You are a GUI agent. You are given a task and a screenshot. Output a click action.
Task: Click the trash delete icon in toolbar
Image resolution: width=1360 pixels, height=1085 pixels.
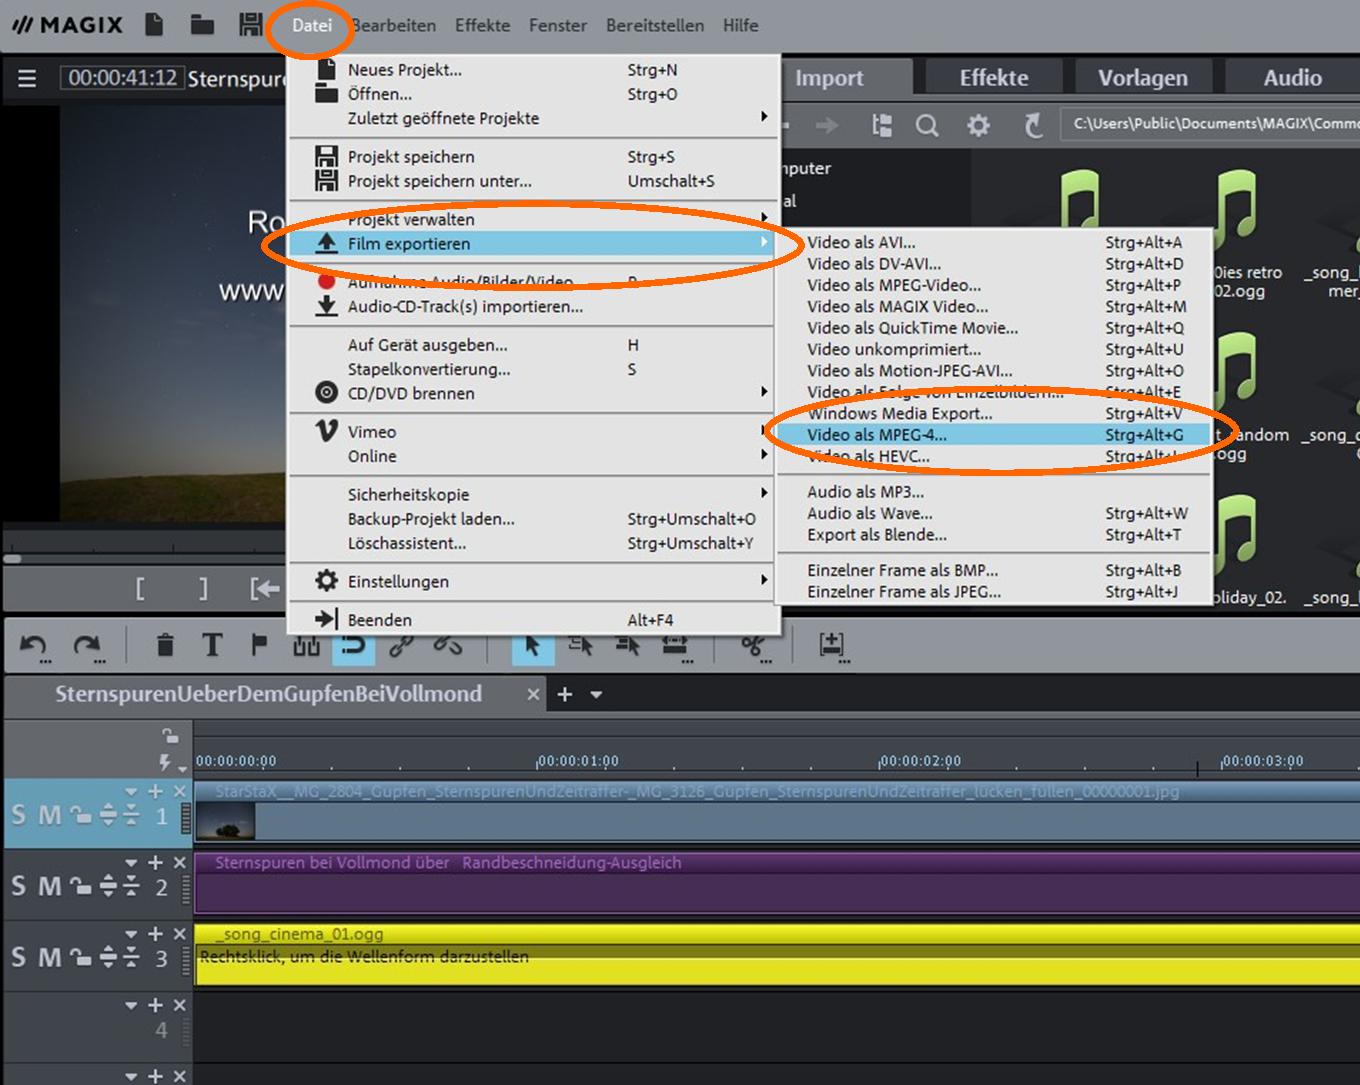pos(165,646)
